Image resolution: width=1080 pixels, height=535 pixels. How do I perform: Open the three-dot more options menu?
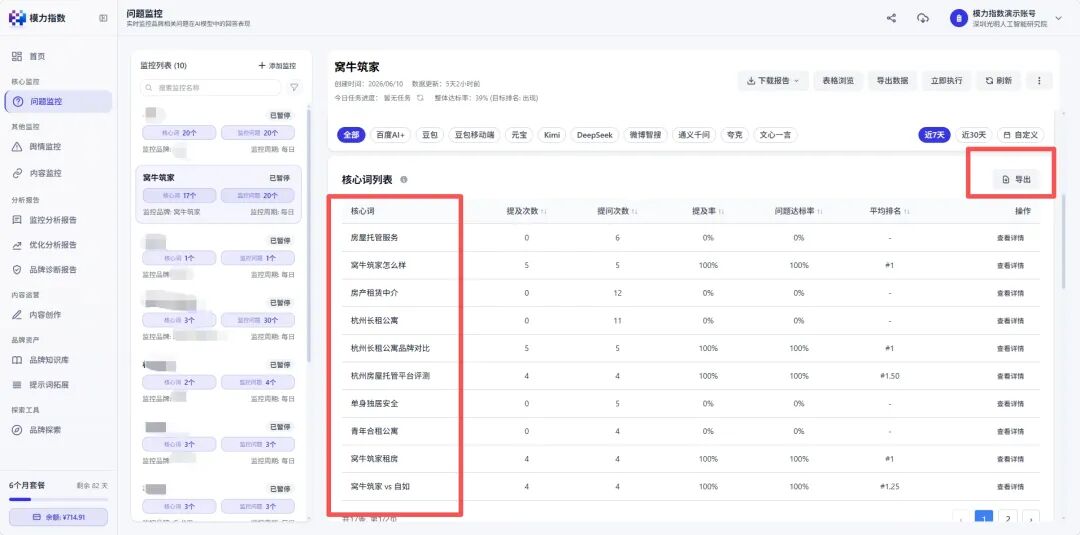pos(1039,81)
